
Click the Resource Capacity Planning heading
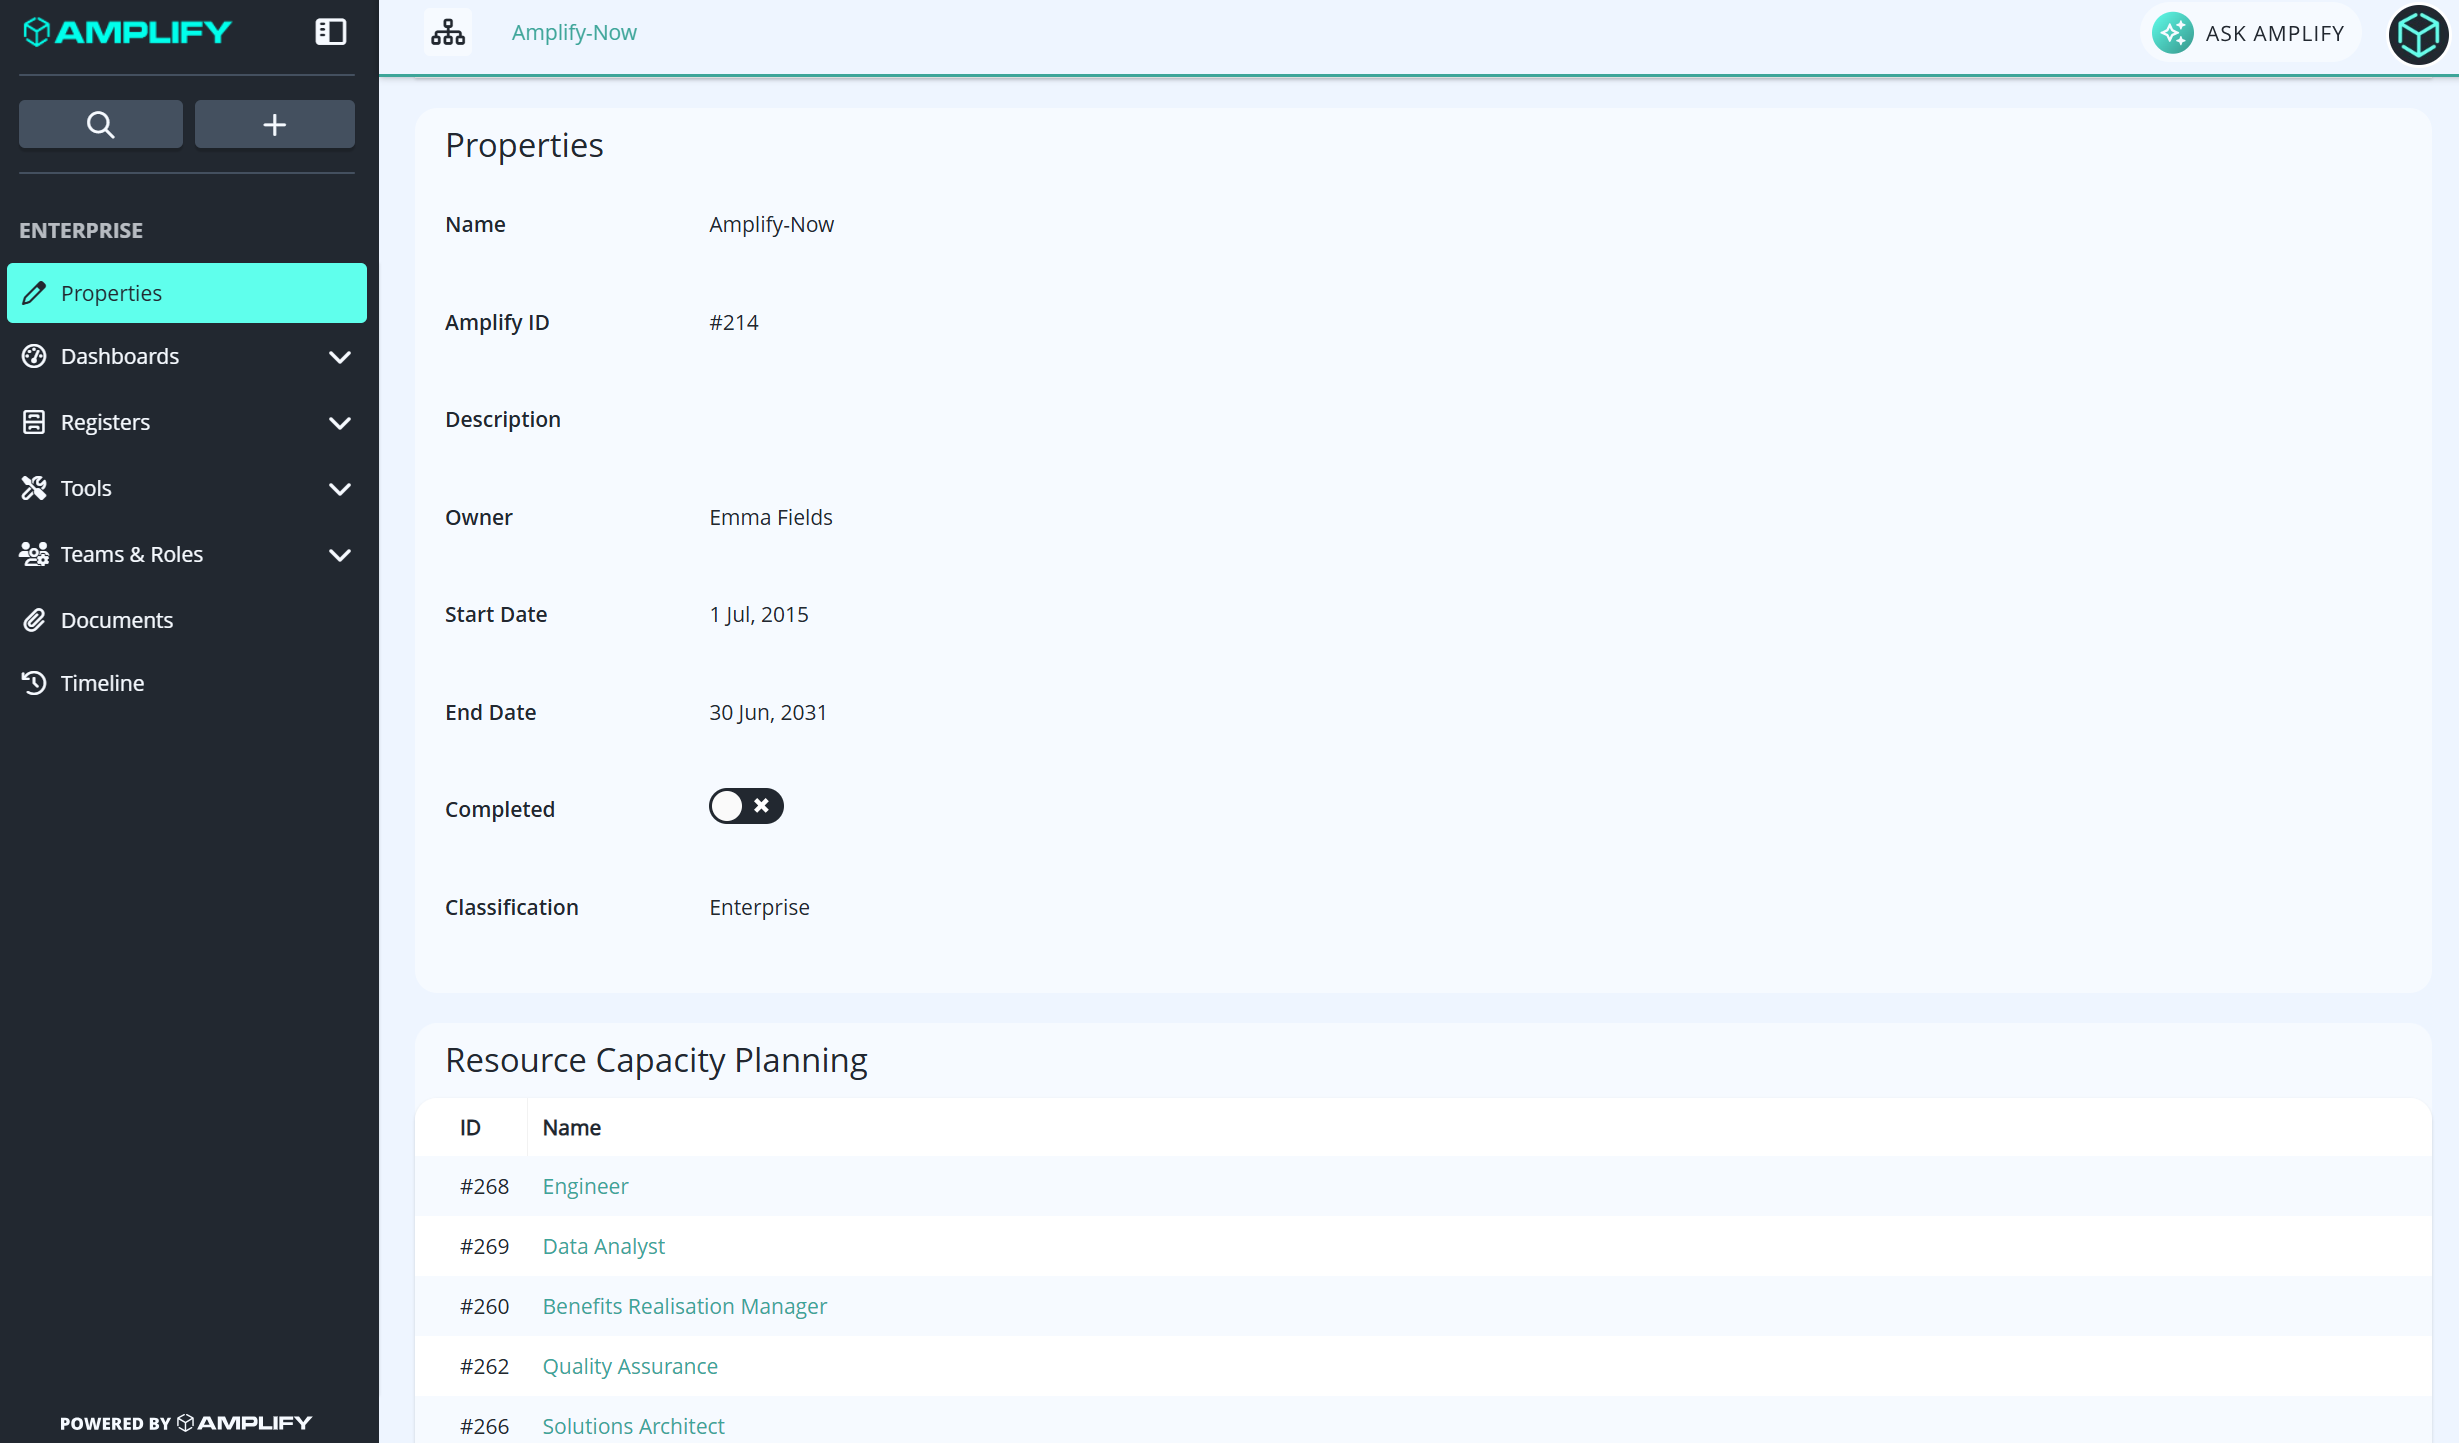coord(656,1060)
